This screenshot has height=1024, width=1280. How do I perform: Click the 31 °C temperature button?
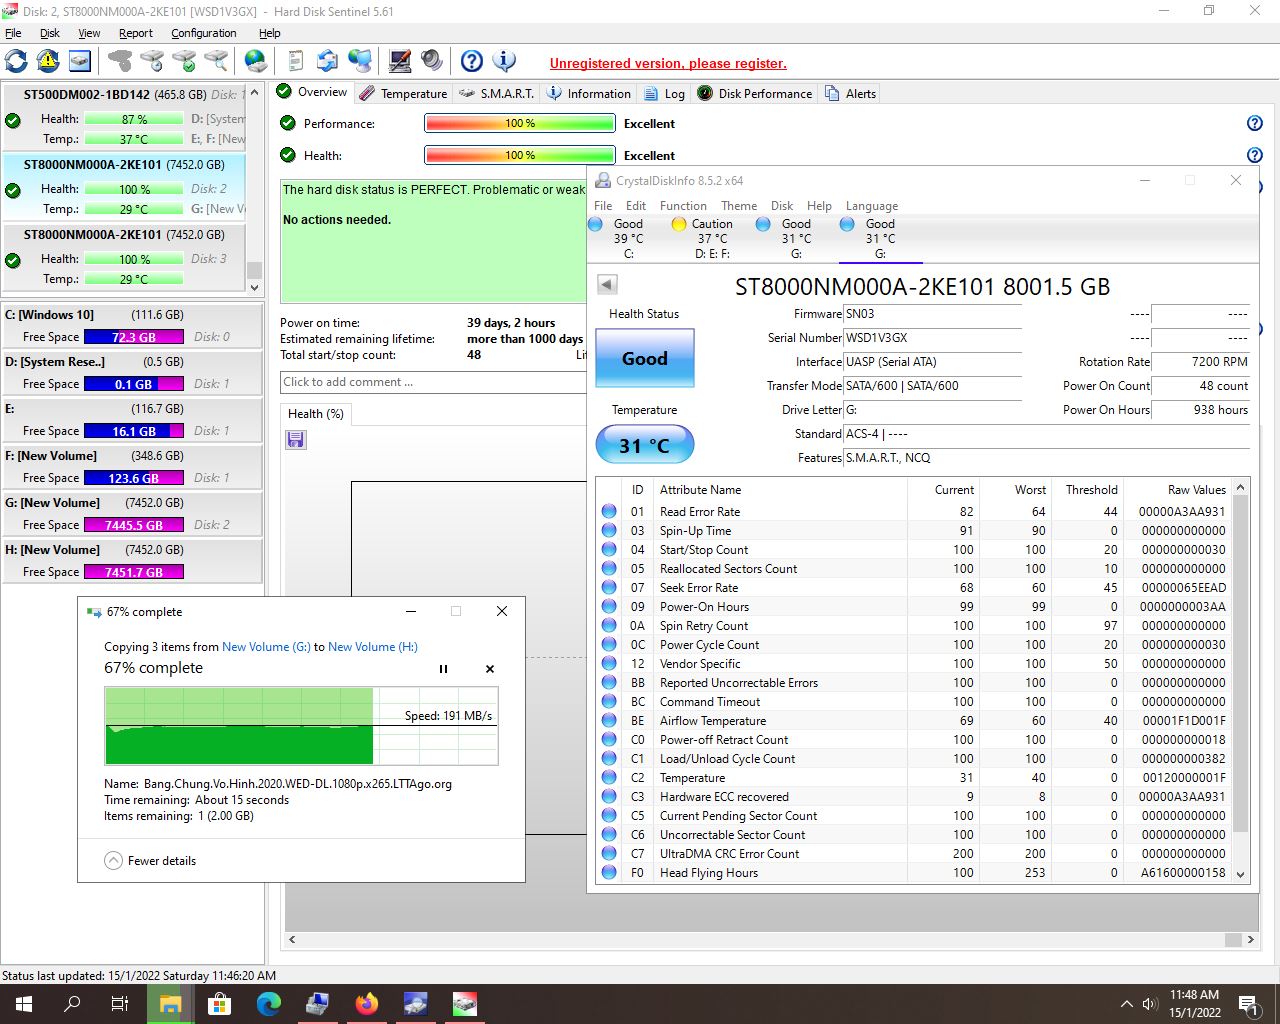click(645, 445)
